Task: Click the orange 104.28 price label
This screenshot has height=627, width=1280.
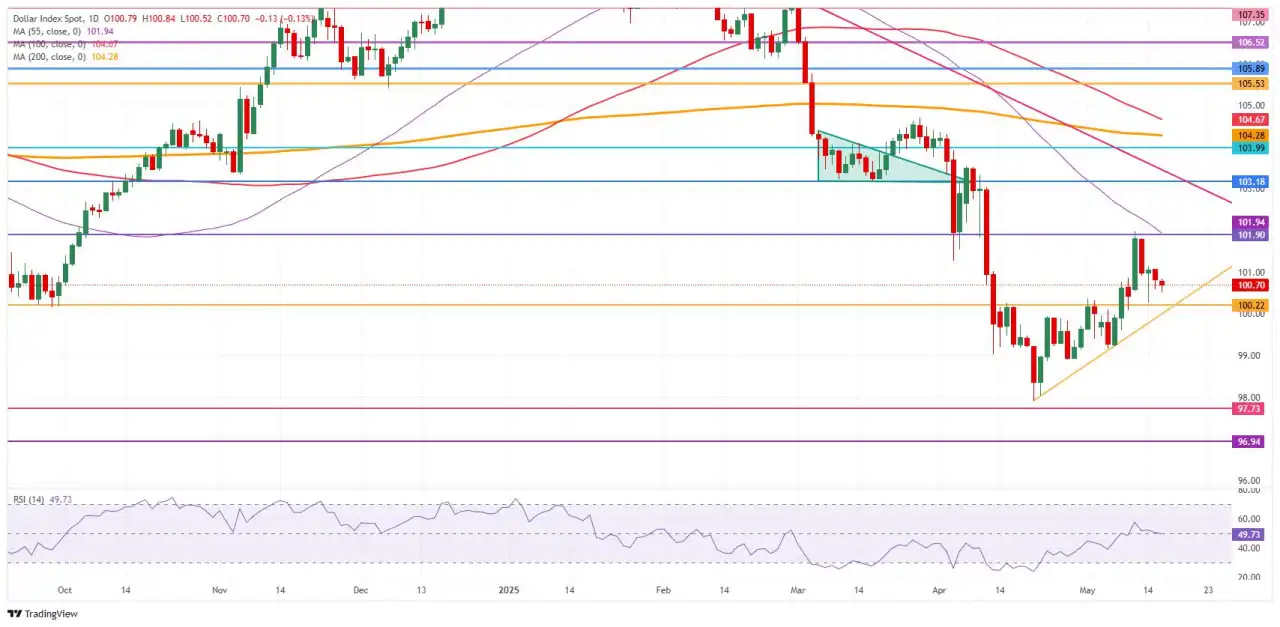Action: 1252,135
